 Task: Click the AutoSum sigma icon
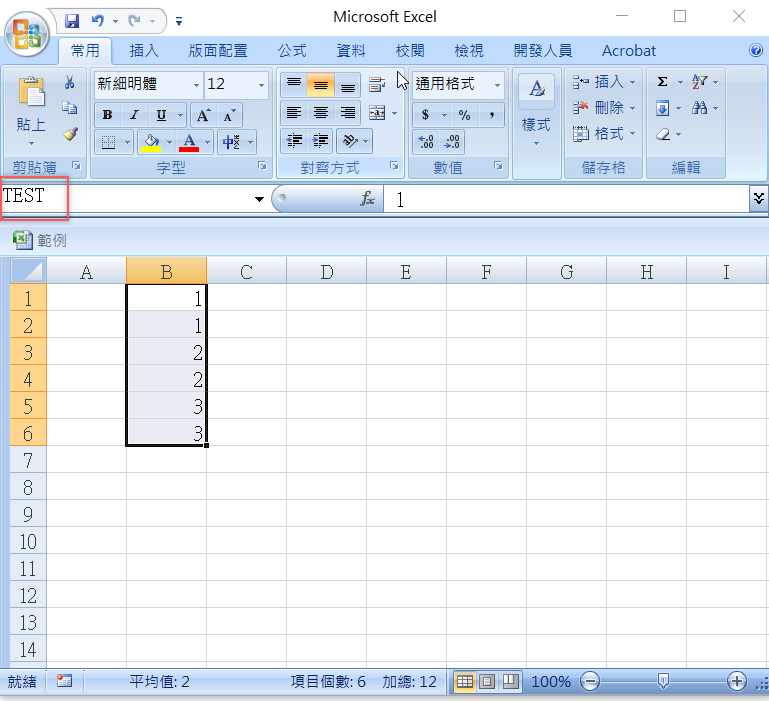tap(662, 82)
